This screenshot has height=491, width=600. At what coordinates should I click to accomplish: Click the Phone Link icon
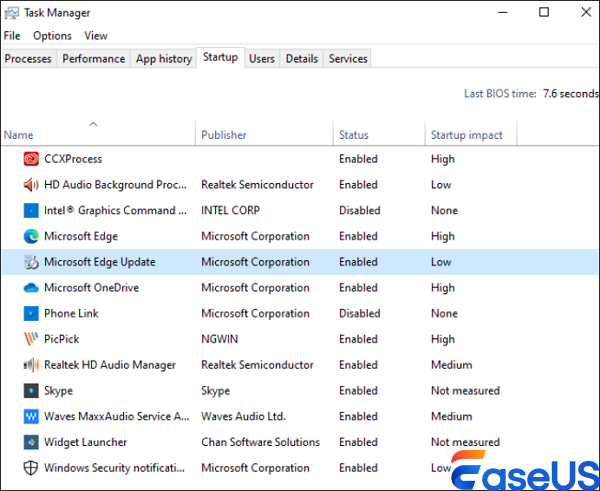click(30, 314)
